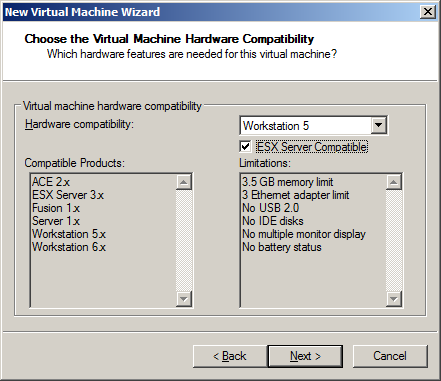Select Server 1.x in Compatible Products

point(56,221)
